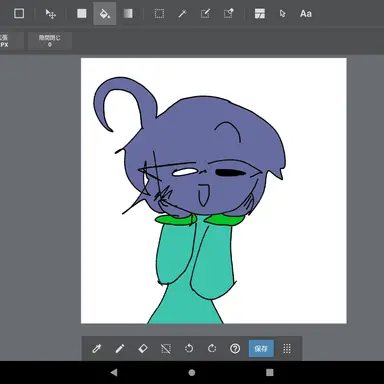Select the panel divide tool
The width and height of the screenshot is (384, 384).
(260, 14)
